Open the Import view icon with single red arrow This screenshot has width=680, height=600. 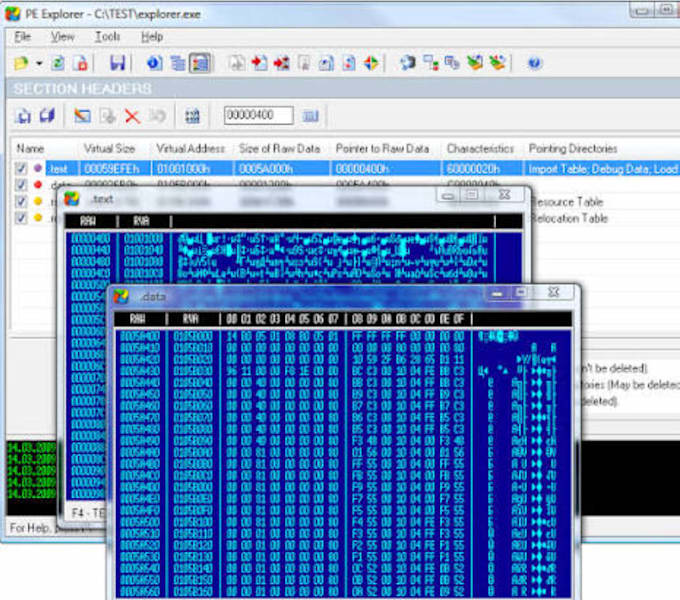(259, 63)
